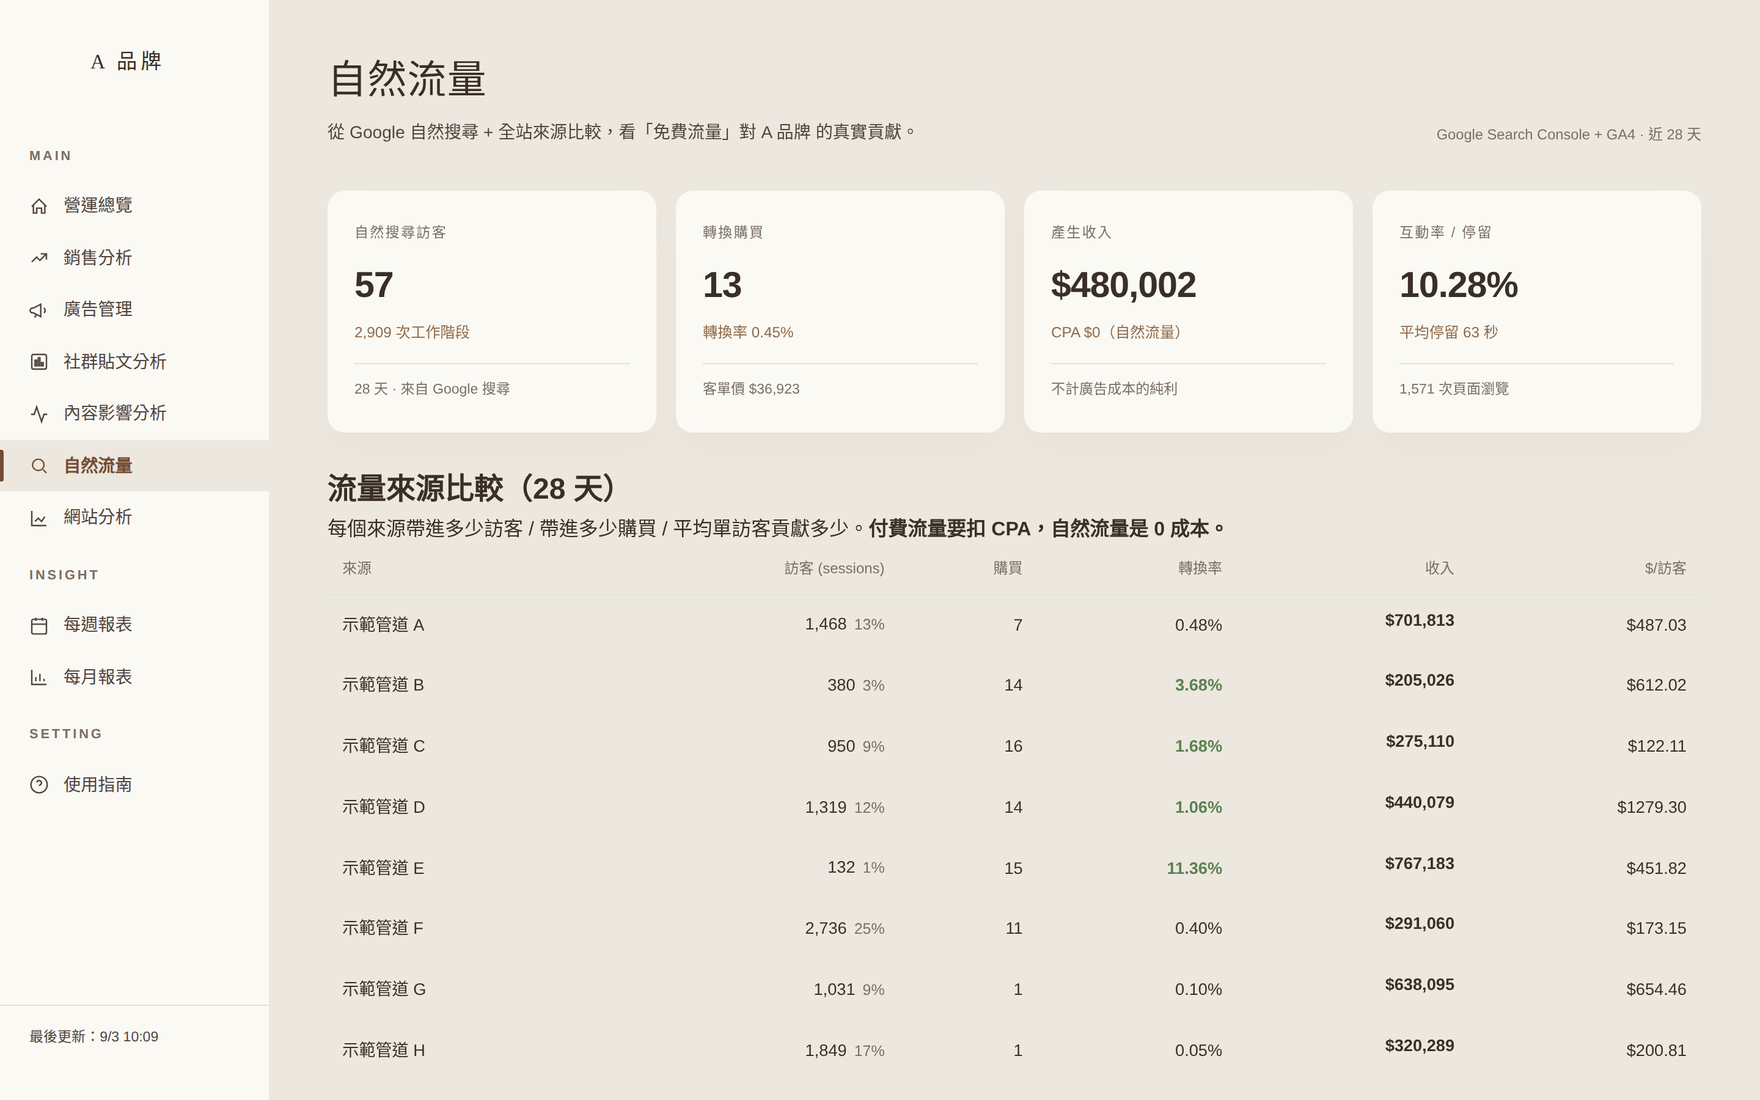The height and width of the screenshot is (1100, 1760).
Task: Open the 每週報表 report
Action: [134, 625]
